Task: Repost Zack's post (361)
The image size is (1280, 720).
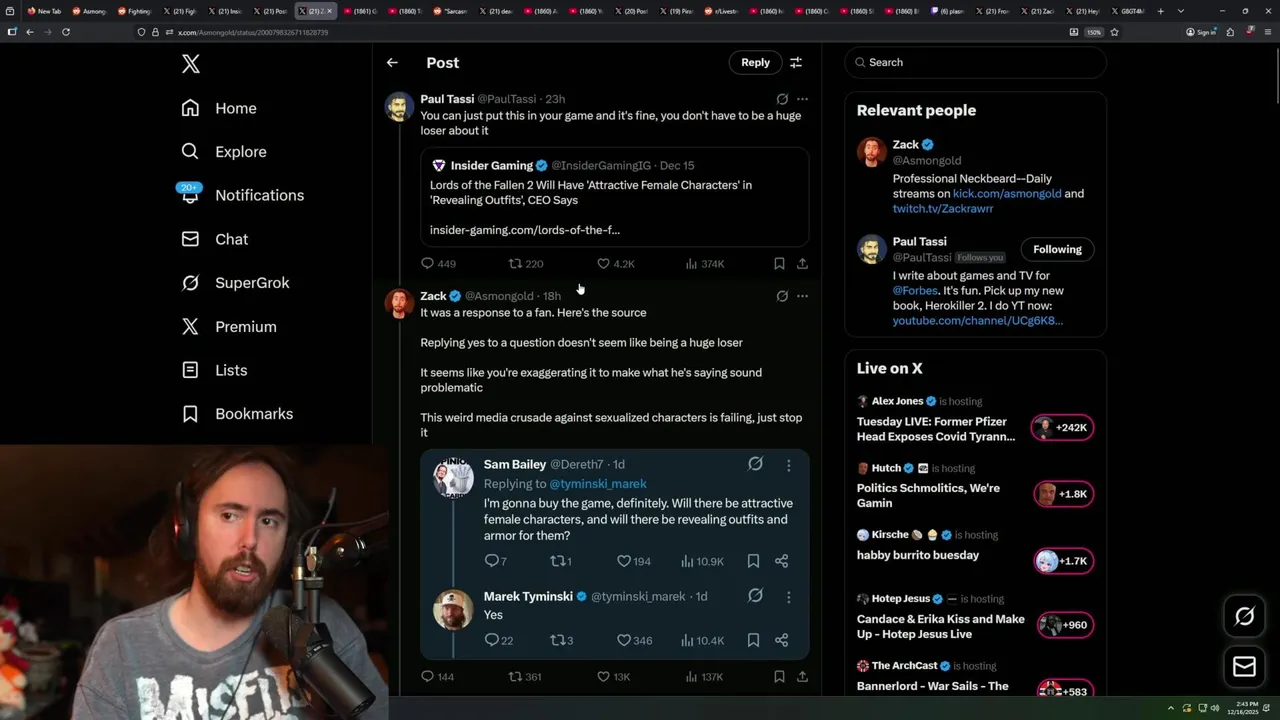Action: (526, 677)
